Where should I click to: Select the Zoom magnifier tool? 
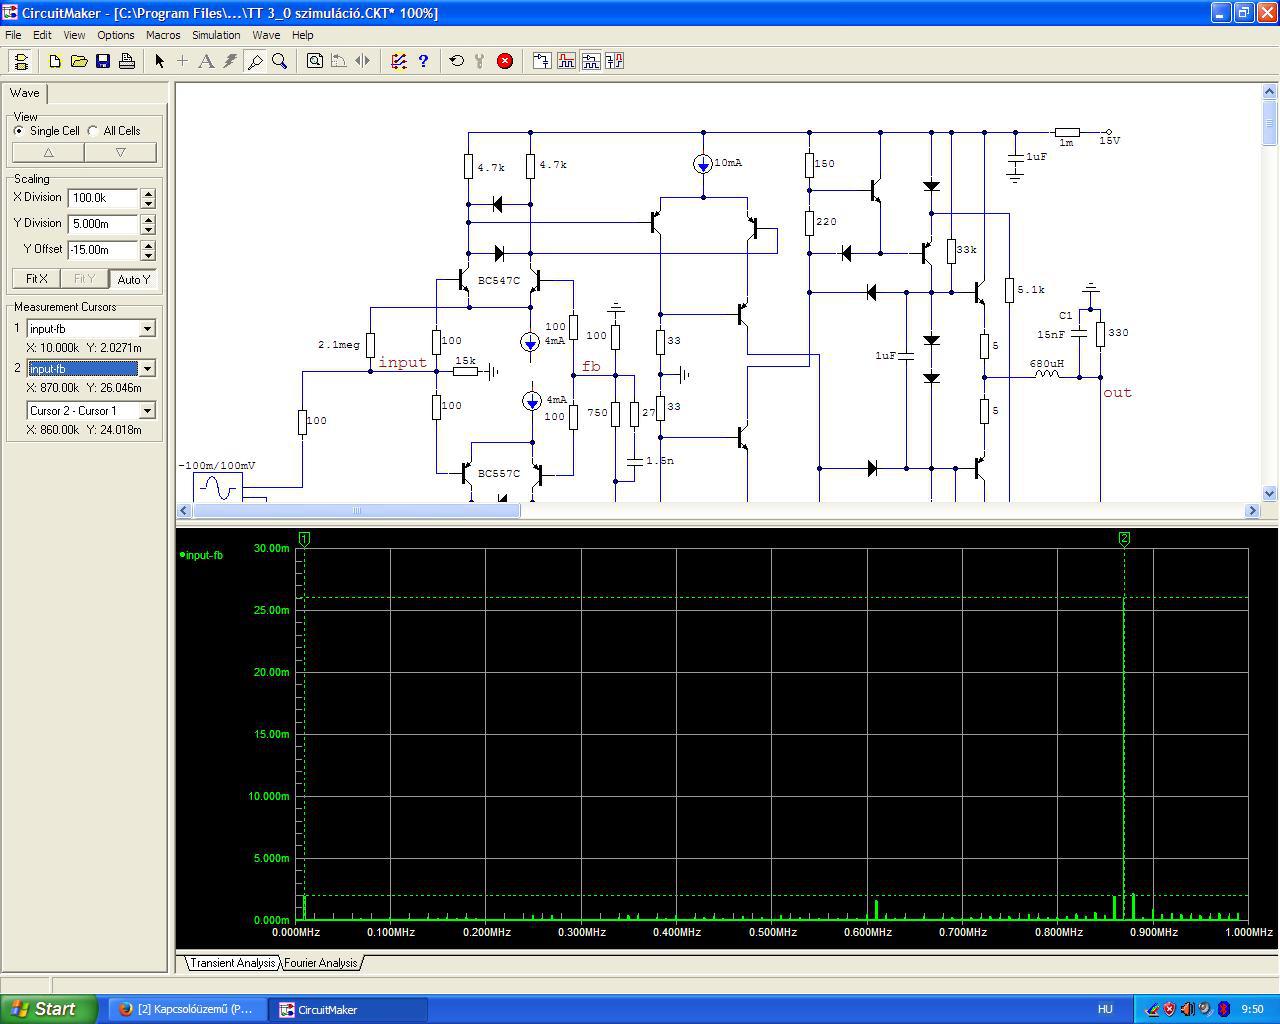280,61
